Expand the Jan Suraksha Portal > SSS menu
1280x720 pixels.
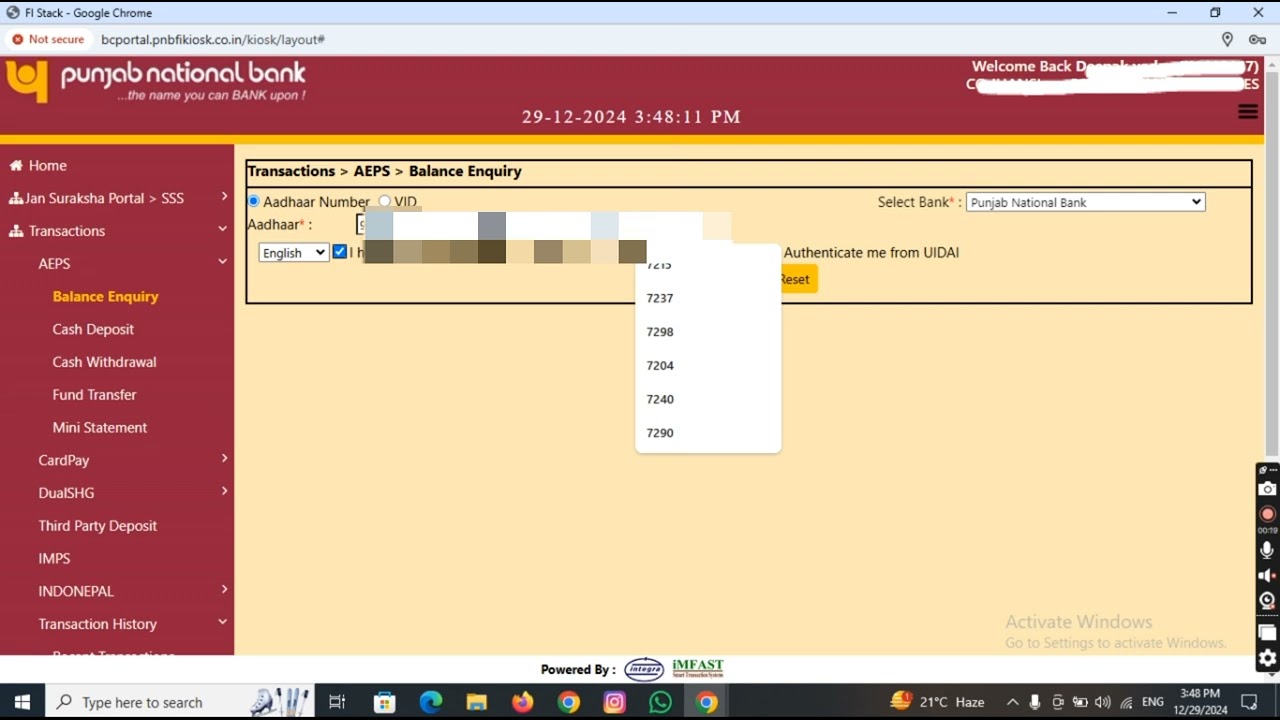tap(117, 198)
